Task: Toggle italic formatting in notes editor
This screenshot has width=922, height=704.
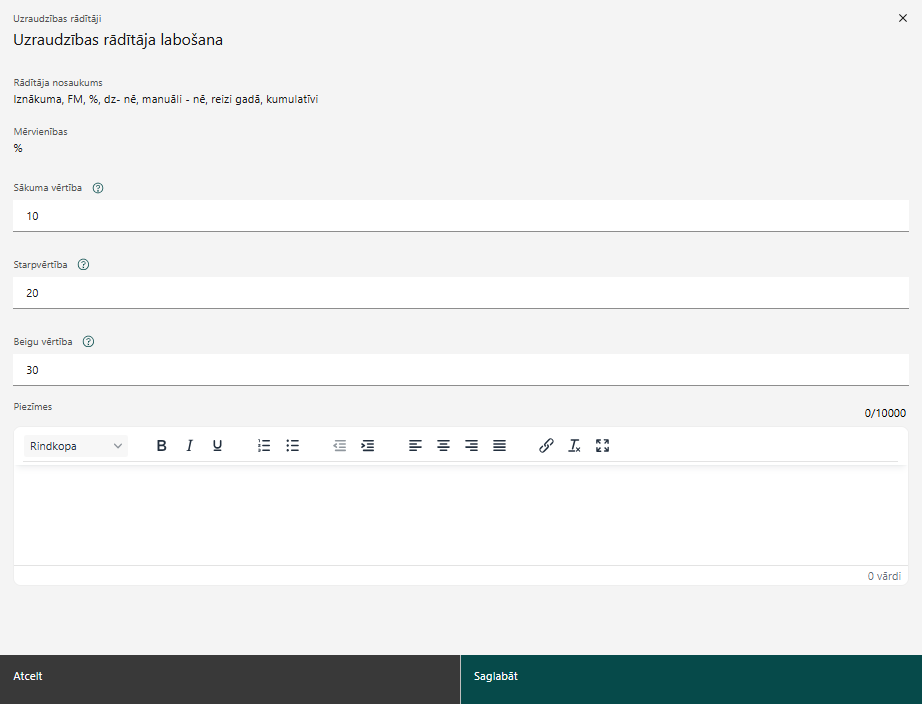Action: 189,446
